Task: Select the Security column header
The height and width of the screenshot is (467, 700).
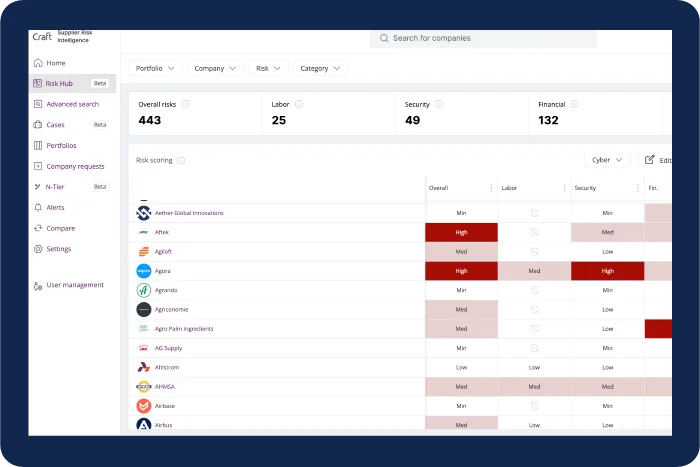Action: [585, 188]
